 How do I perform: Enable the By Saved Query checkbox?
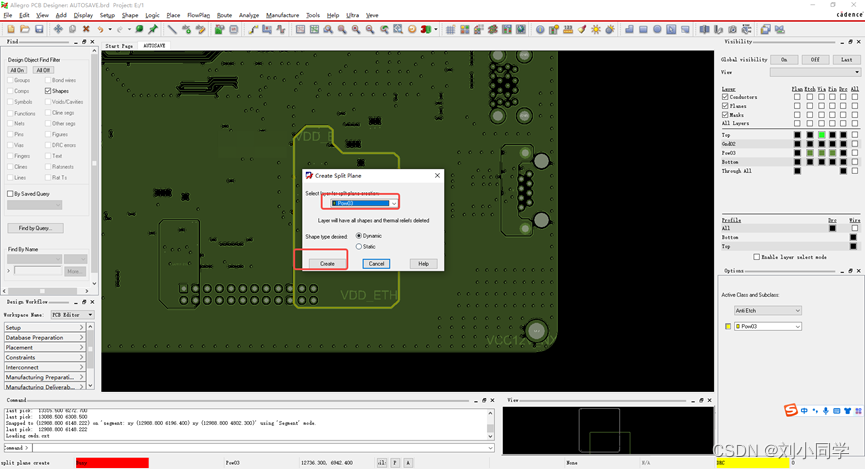pyautogui.click(x=10, y=194)
